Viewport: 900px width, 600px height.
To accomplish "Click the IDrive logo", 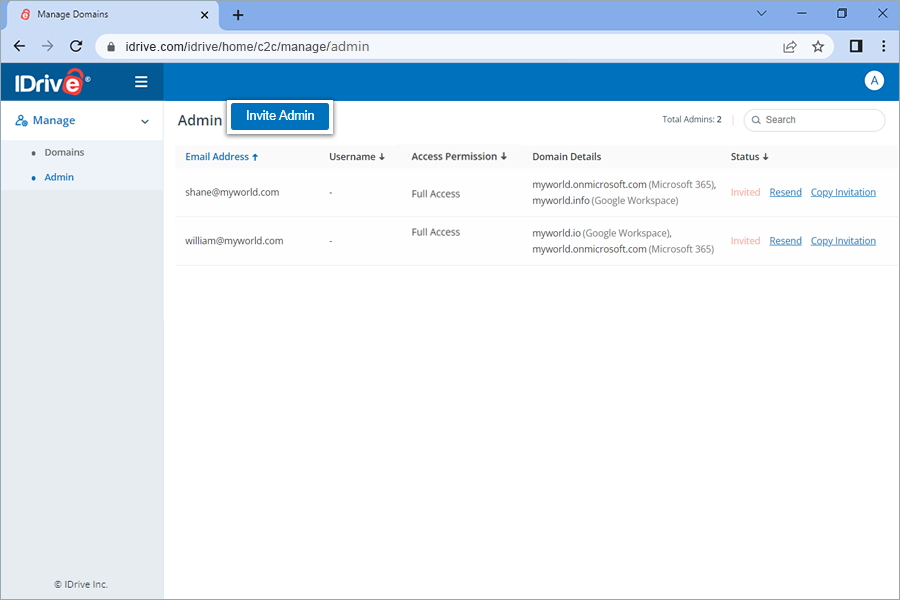I will [x=53, y=82].
